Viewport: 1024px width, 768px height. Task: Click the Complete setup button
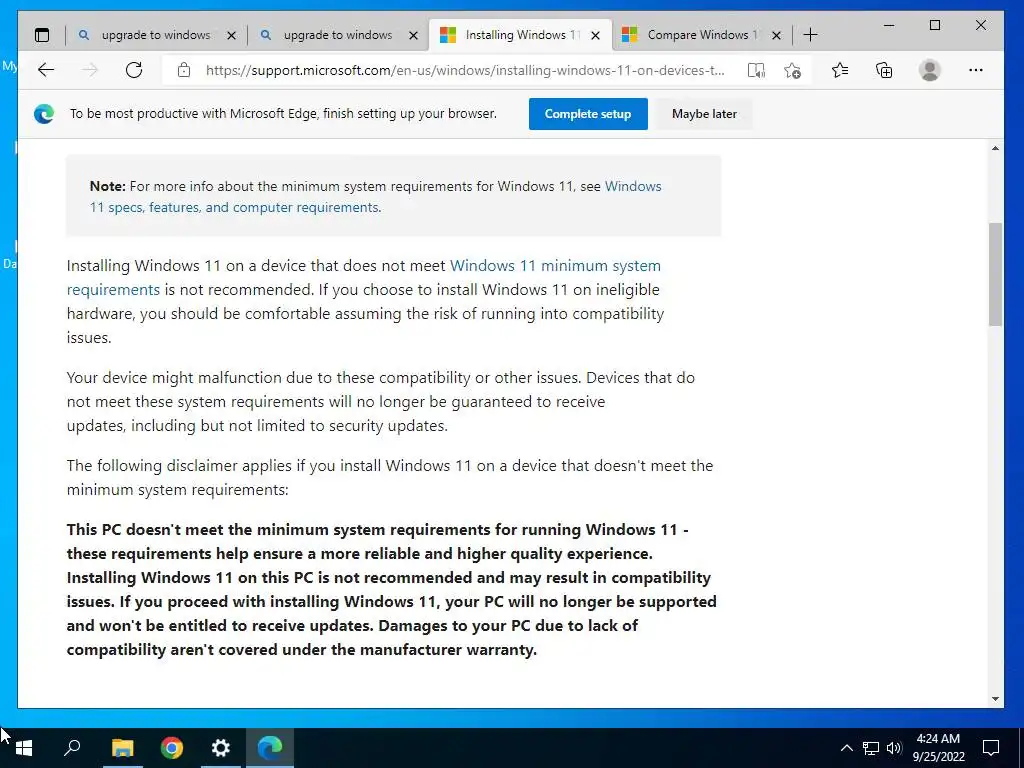click(588, 114)
